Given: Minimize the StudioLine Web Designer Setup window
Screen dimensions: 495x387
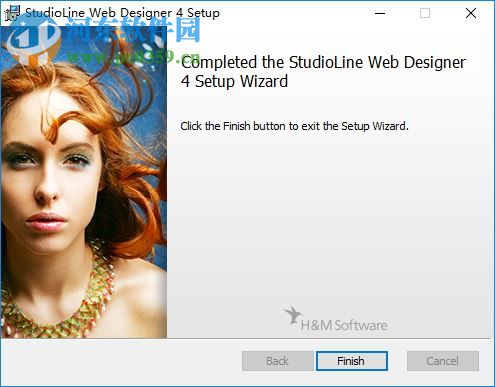Looking at the screenshot, I should [x=380, y=13].
